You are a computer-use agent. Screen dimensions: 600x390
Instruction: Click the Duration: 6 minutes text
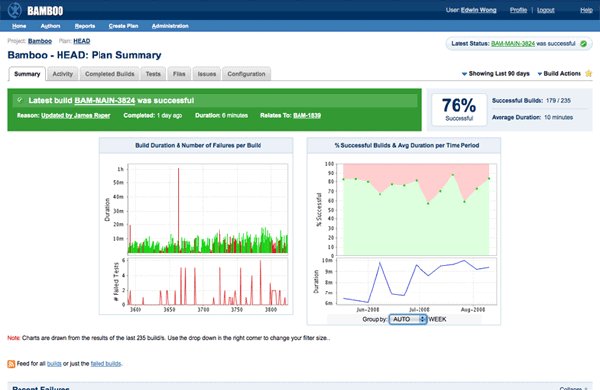pos(221,115)
